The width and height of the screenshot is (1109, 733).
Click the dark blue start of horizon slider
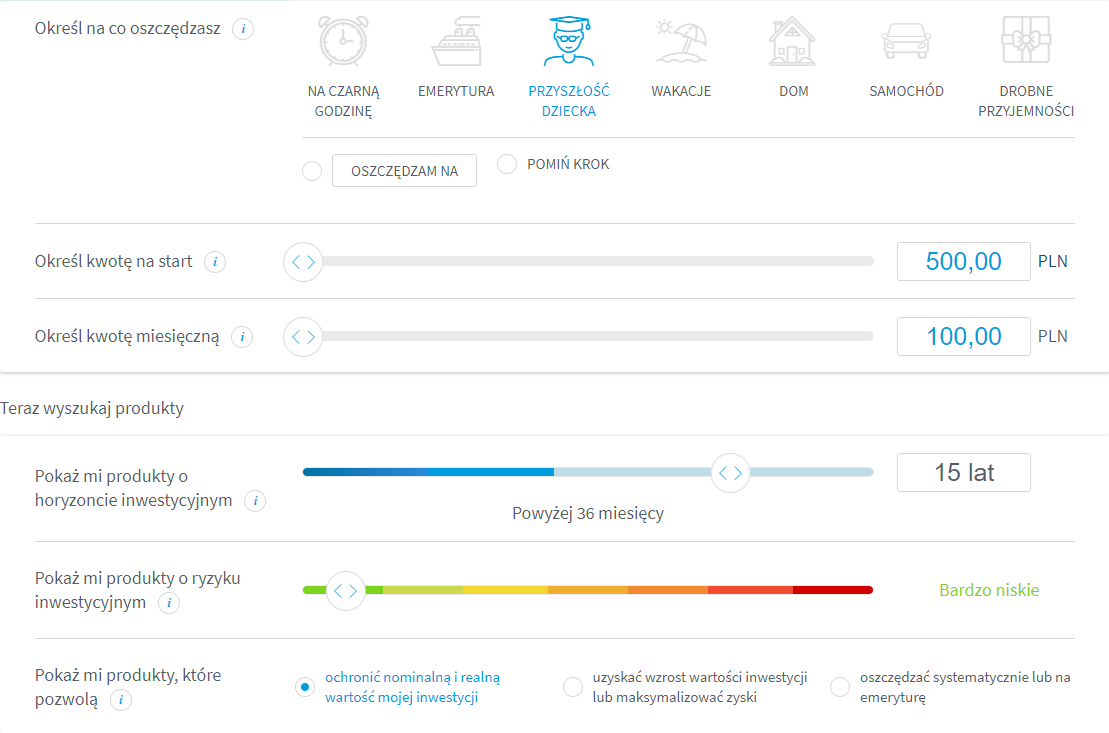click(x=364, y=472)
